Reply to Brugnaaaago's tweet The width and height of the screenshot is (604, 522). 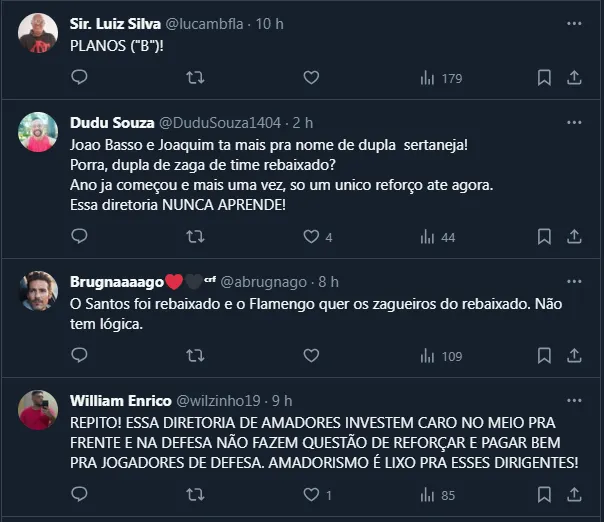pos(80,356)
